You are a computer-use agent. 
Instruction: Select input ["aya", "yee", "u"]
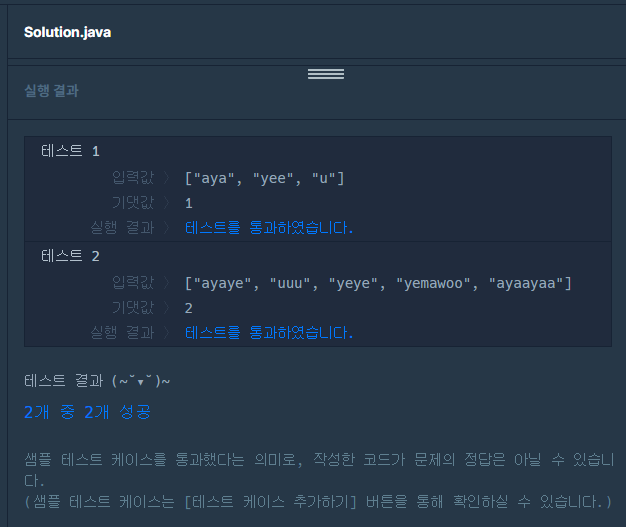[264, 178]
